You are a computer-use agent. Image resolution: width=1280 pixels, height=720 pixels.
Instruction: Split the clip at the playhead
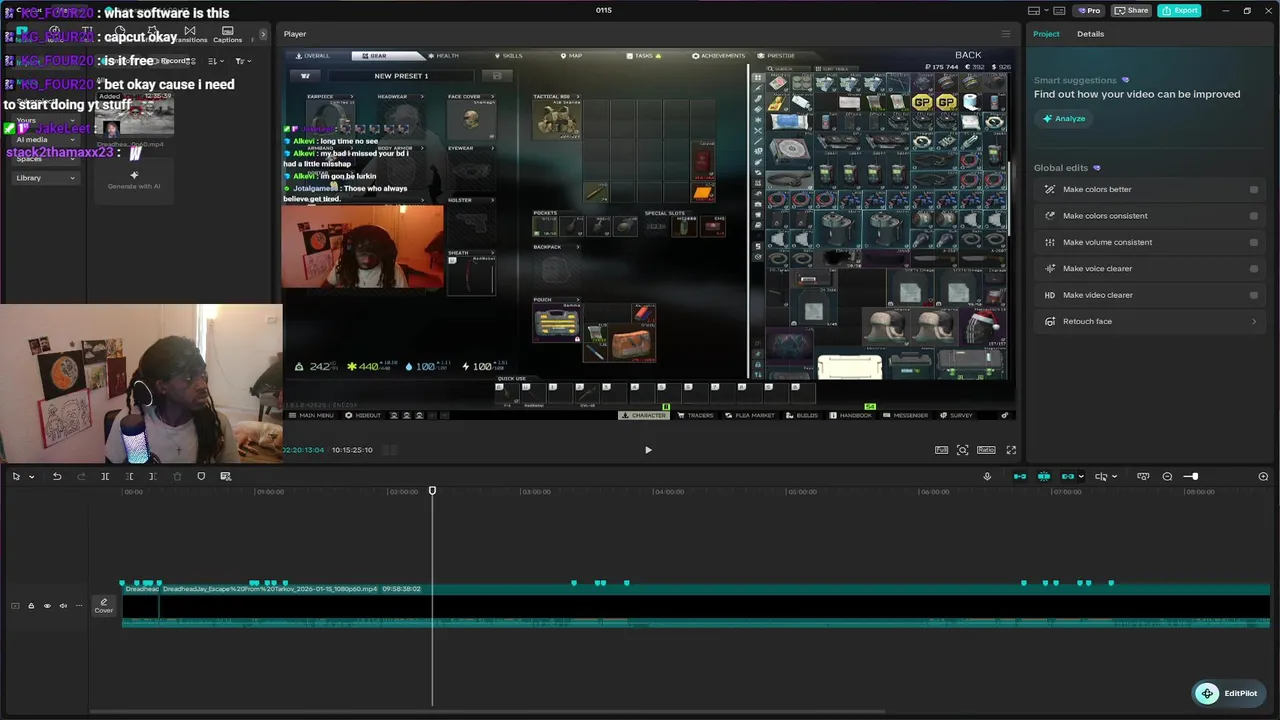tap(105, 476)
